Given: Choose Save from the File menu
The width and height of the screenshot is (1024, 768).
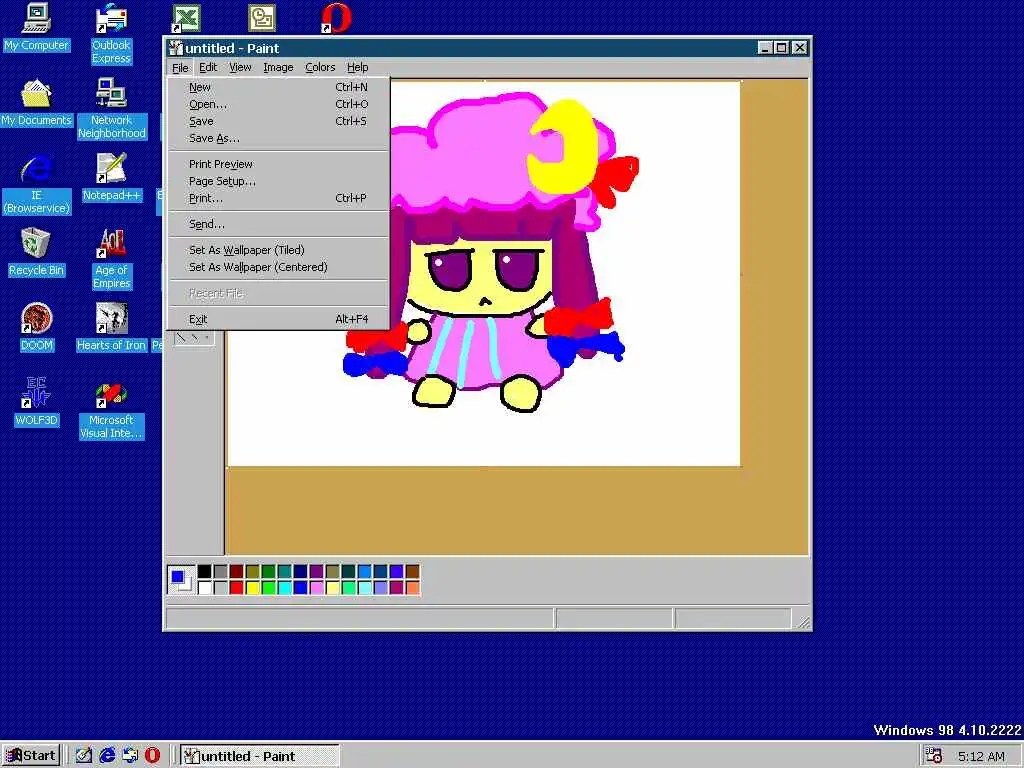Looking at the screenshot, I should [x=278, y=121].
